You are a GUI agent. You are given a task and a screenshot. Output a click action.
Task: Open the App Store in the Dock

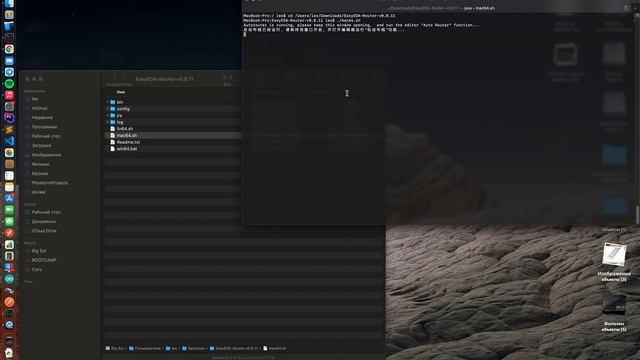click(x=9, y=198)
